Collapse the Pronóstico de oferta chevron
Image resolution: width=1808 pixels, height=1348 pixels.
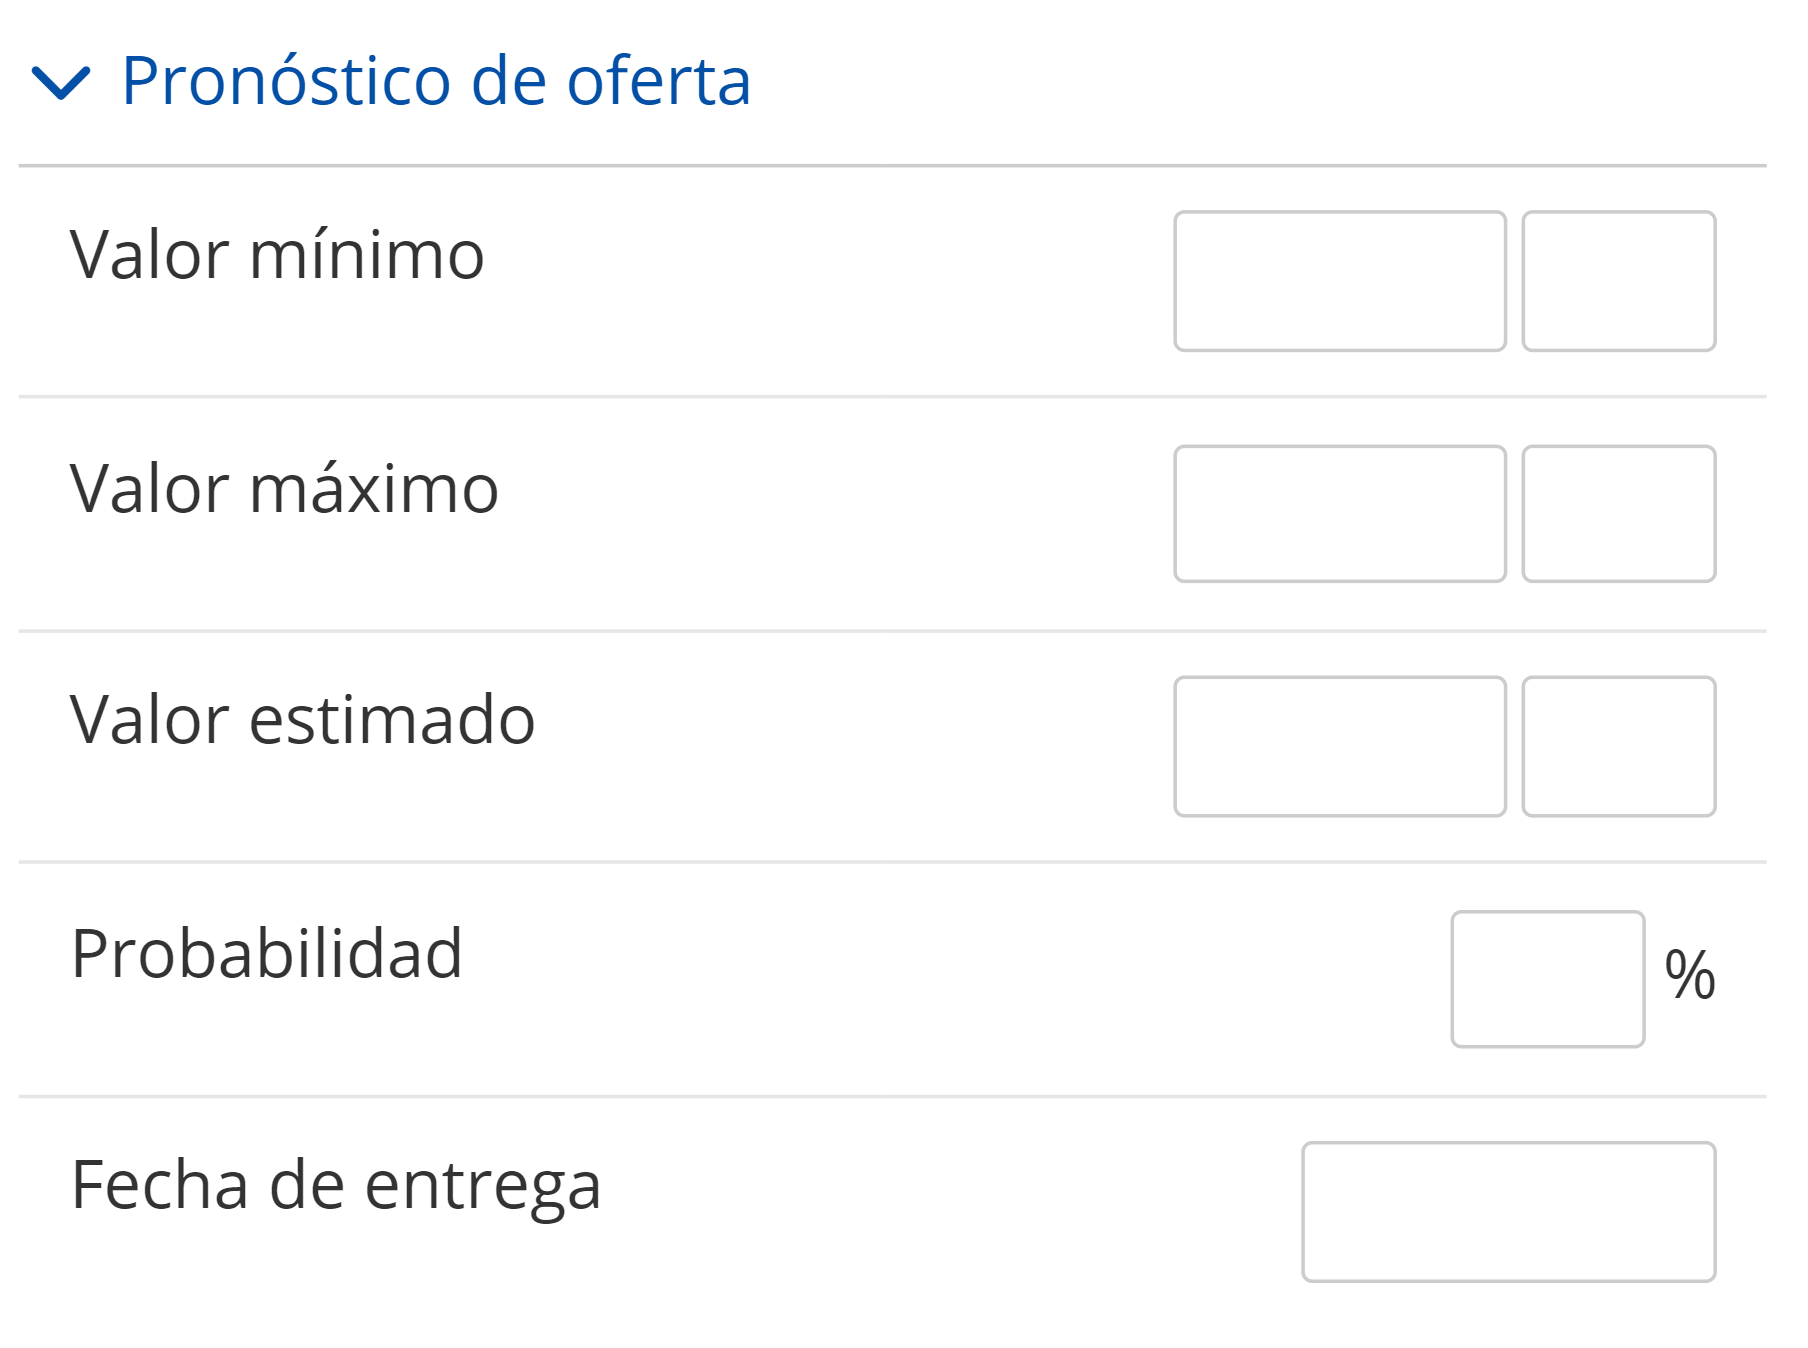point(61,82)
